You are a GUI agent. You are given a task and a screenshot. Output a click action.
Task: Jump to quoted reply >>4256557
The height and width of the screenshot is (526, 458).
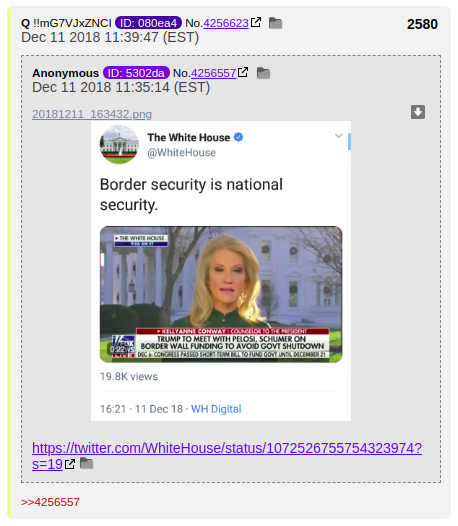50,502
